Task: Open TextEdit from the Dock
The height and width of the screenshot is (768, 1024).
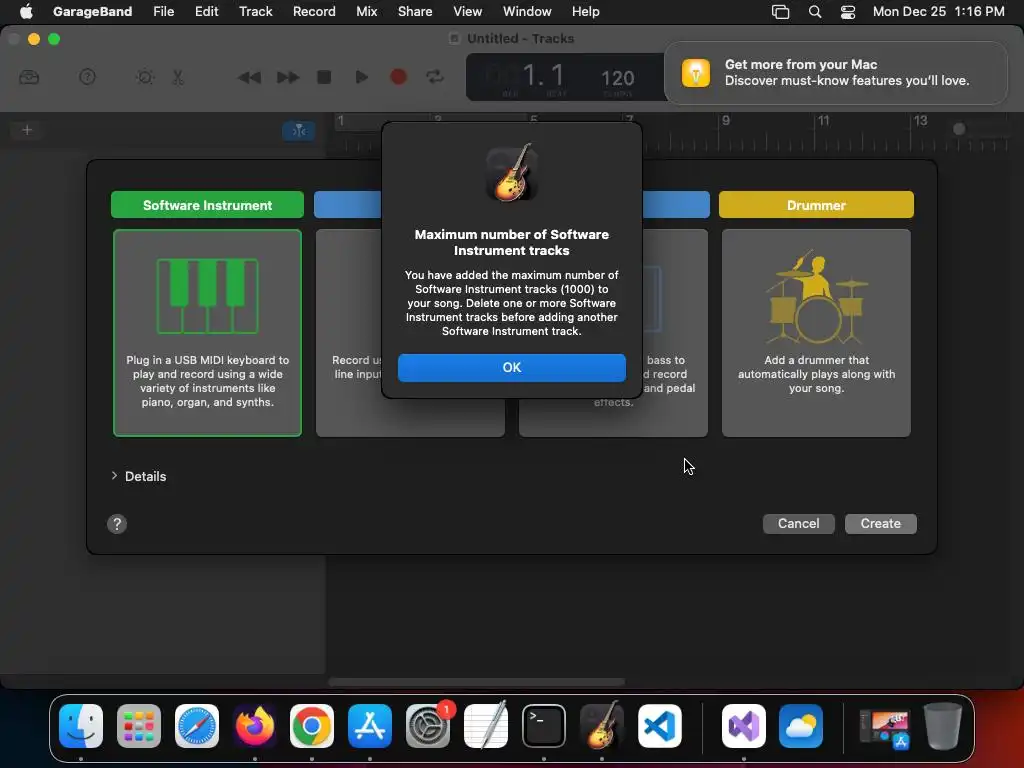Action: coord(485,726)
